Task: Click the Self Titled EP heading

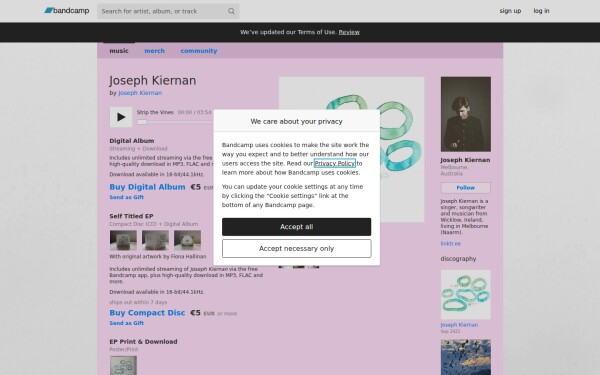Action: tap(131, 216)
